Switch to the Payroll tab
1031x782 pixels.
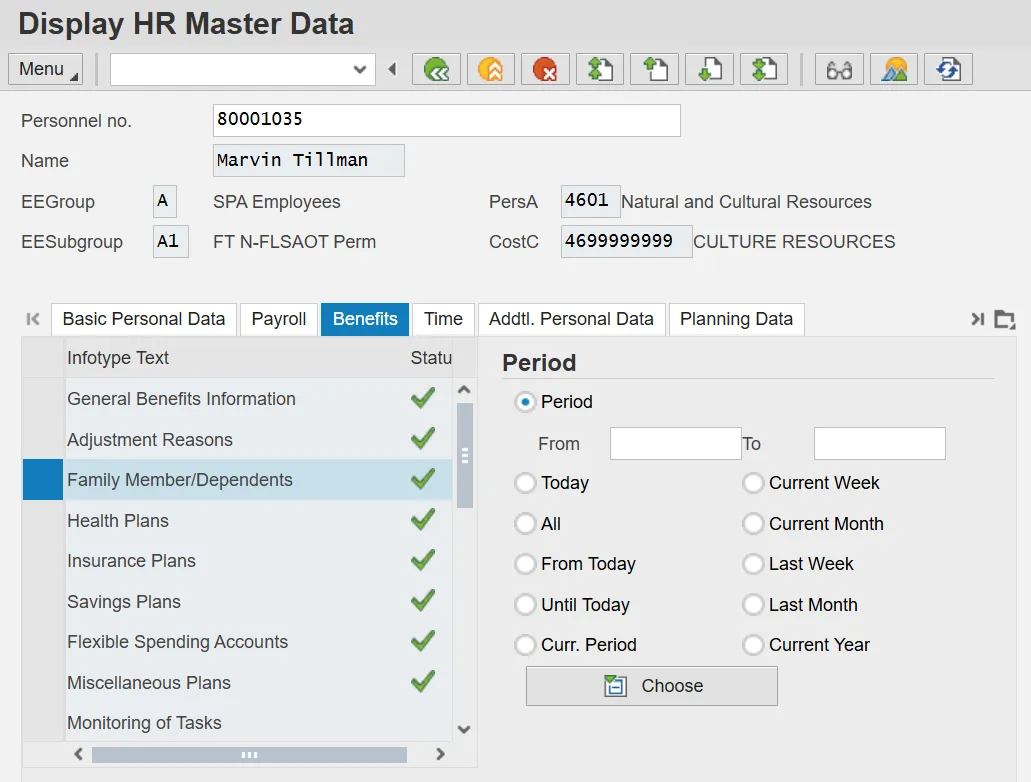coord(279,319)
